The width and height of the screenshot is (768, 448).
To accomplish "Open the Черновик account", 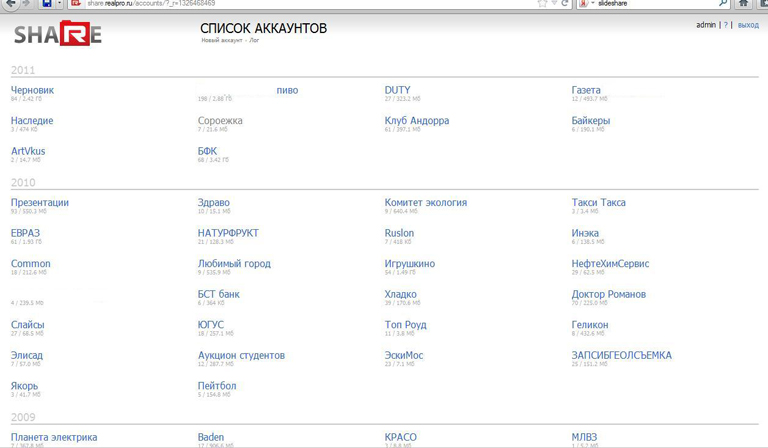I will pyautogui.click(x=32, y=90).
